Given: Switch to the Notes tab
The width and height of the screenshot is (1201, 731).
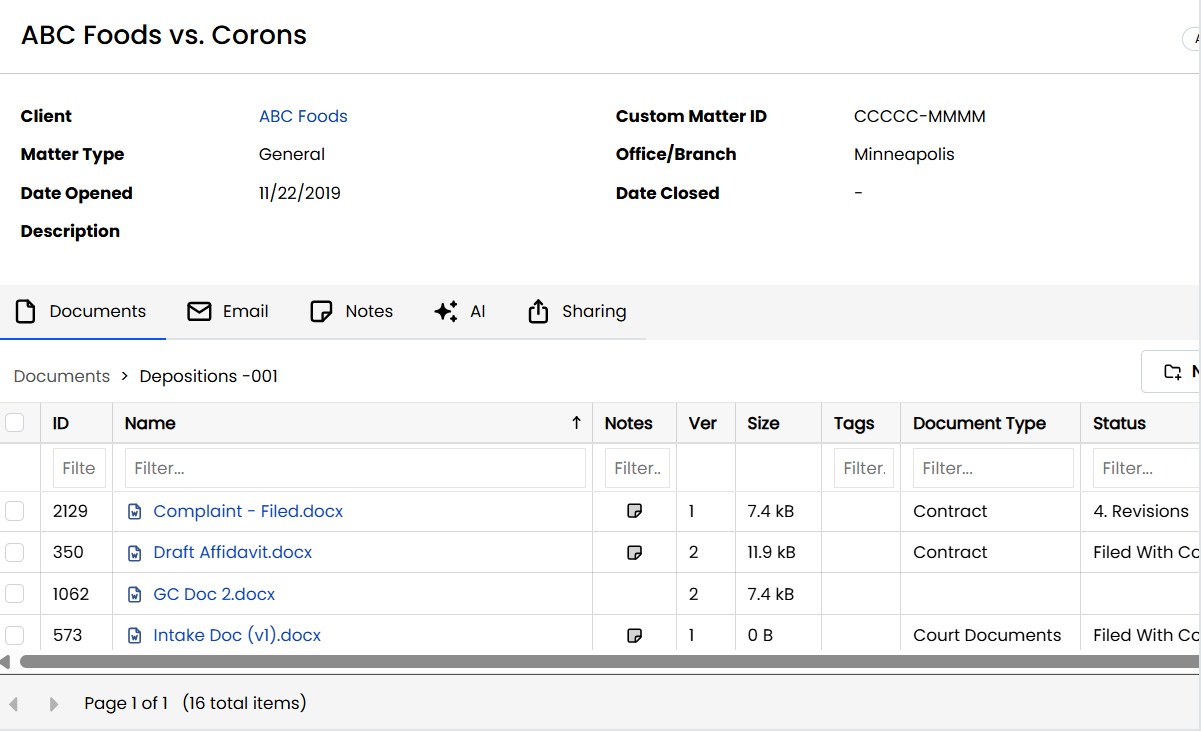Looking at the screenshot, I should click(x=351, y=311).
